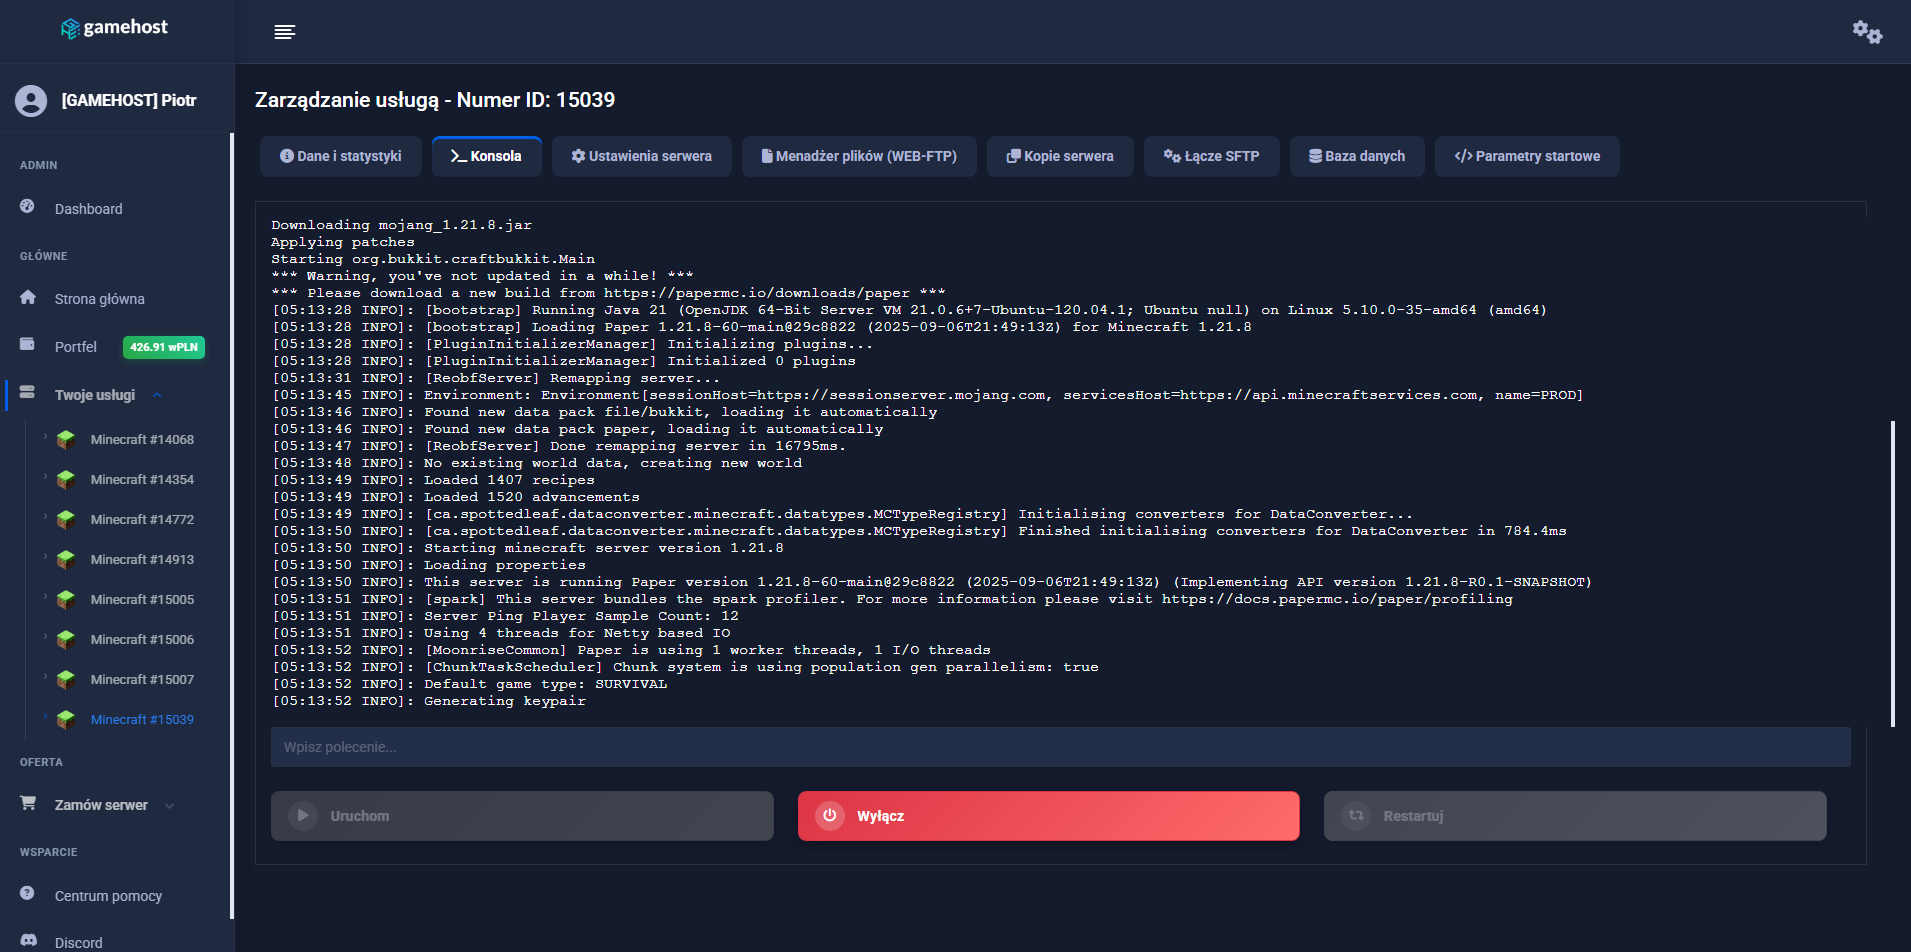Open the Menadżer plików (WEB-FTP) tab
The width and height of the screenshot is (1911, 952).
859,157
